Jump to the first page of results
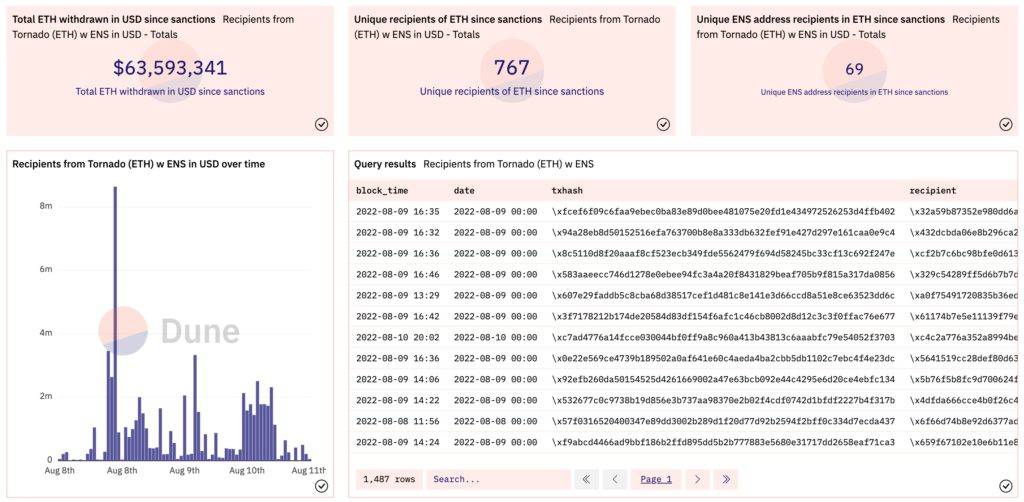1024x502 pixels. 585,479
